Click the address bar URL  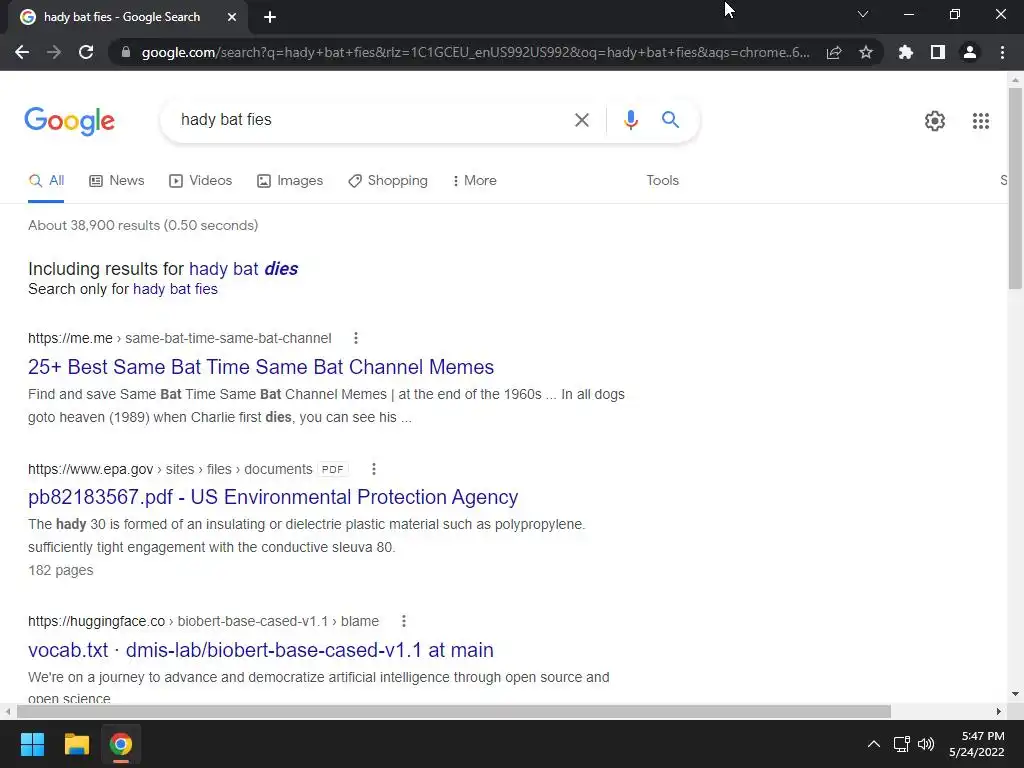coord(475,52)
